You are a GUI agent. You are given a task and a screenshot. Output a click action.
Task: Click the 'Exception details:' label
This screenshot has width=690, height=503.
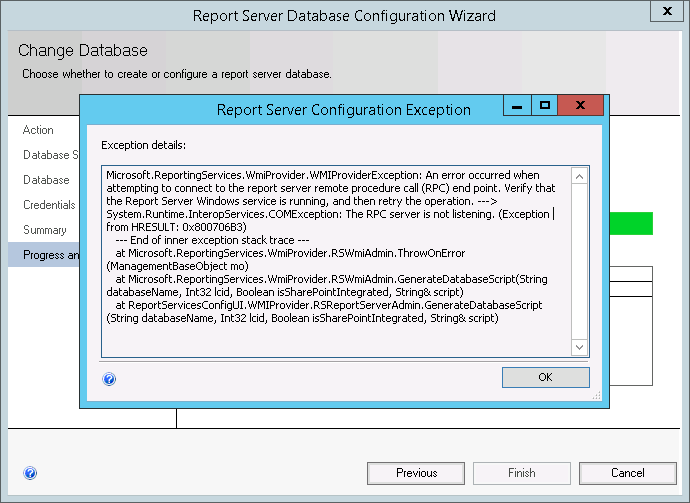pyautogui.click(x=143, y=145)
